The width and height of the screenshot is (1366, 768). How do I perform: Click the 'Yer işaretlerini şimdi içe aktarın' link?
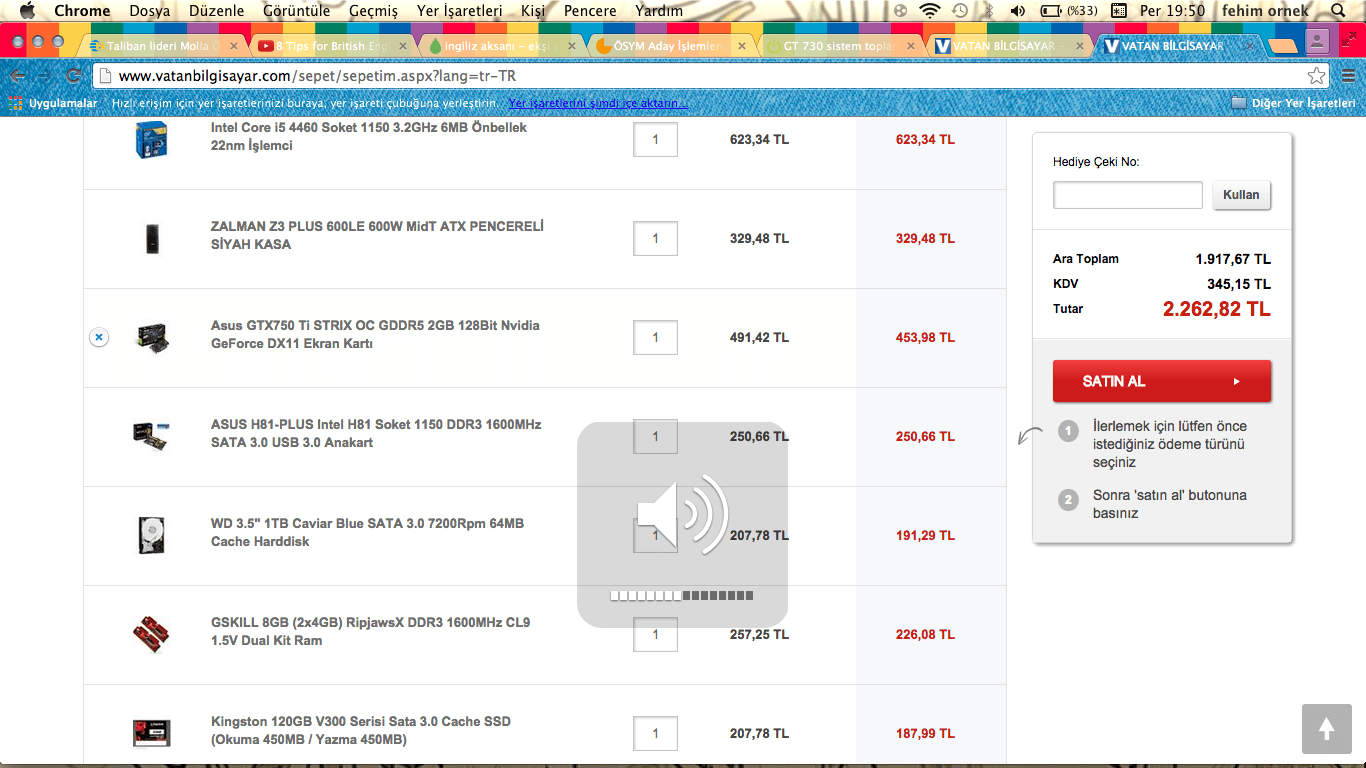point(598,103)
